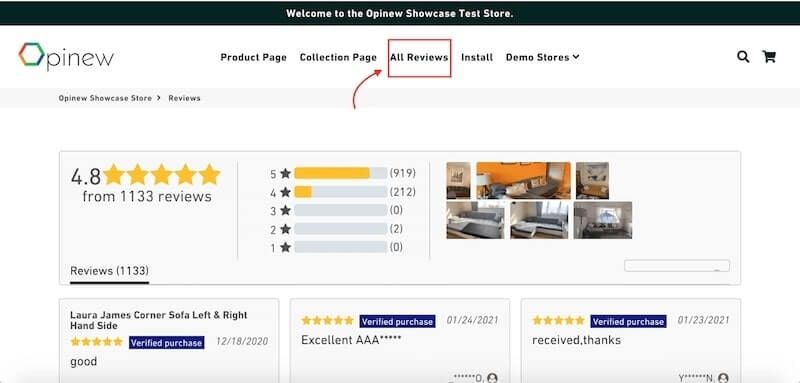This screenshot has width=800, height=383.
Task: Go to Collection Page
Action: tap(338, 58)
